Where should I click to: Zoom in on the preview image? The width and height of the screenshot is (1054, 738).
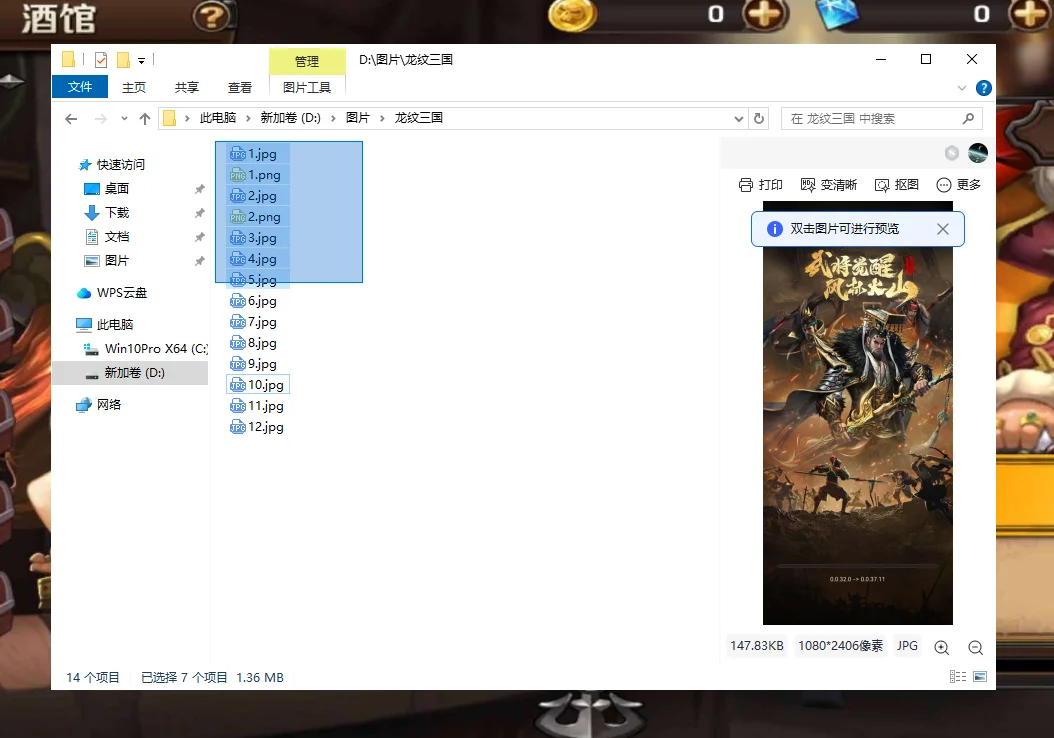coord(942,647)
